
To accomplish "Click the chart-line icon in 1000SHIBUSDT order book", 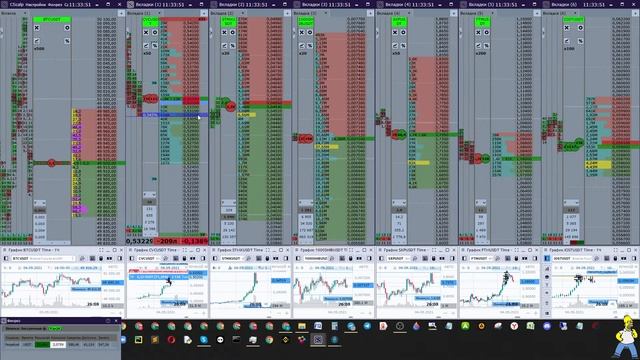I will pyautogui.click(x=302, y=45).
